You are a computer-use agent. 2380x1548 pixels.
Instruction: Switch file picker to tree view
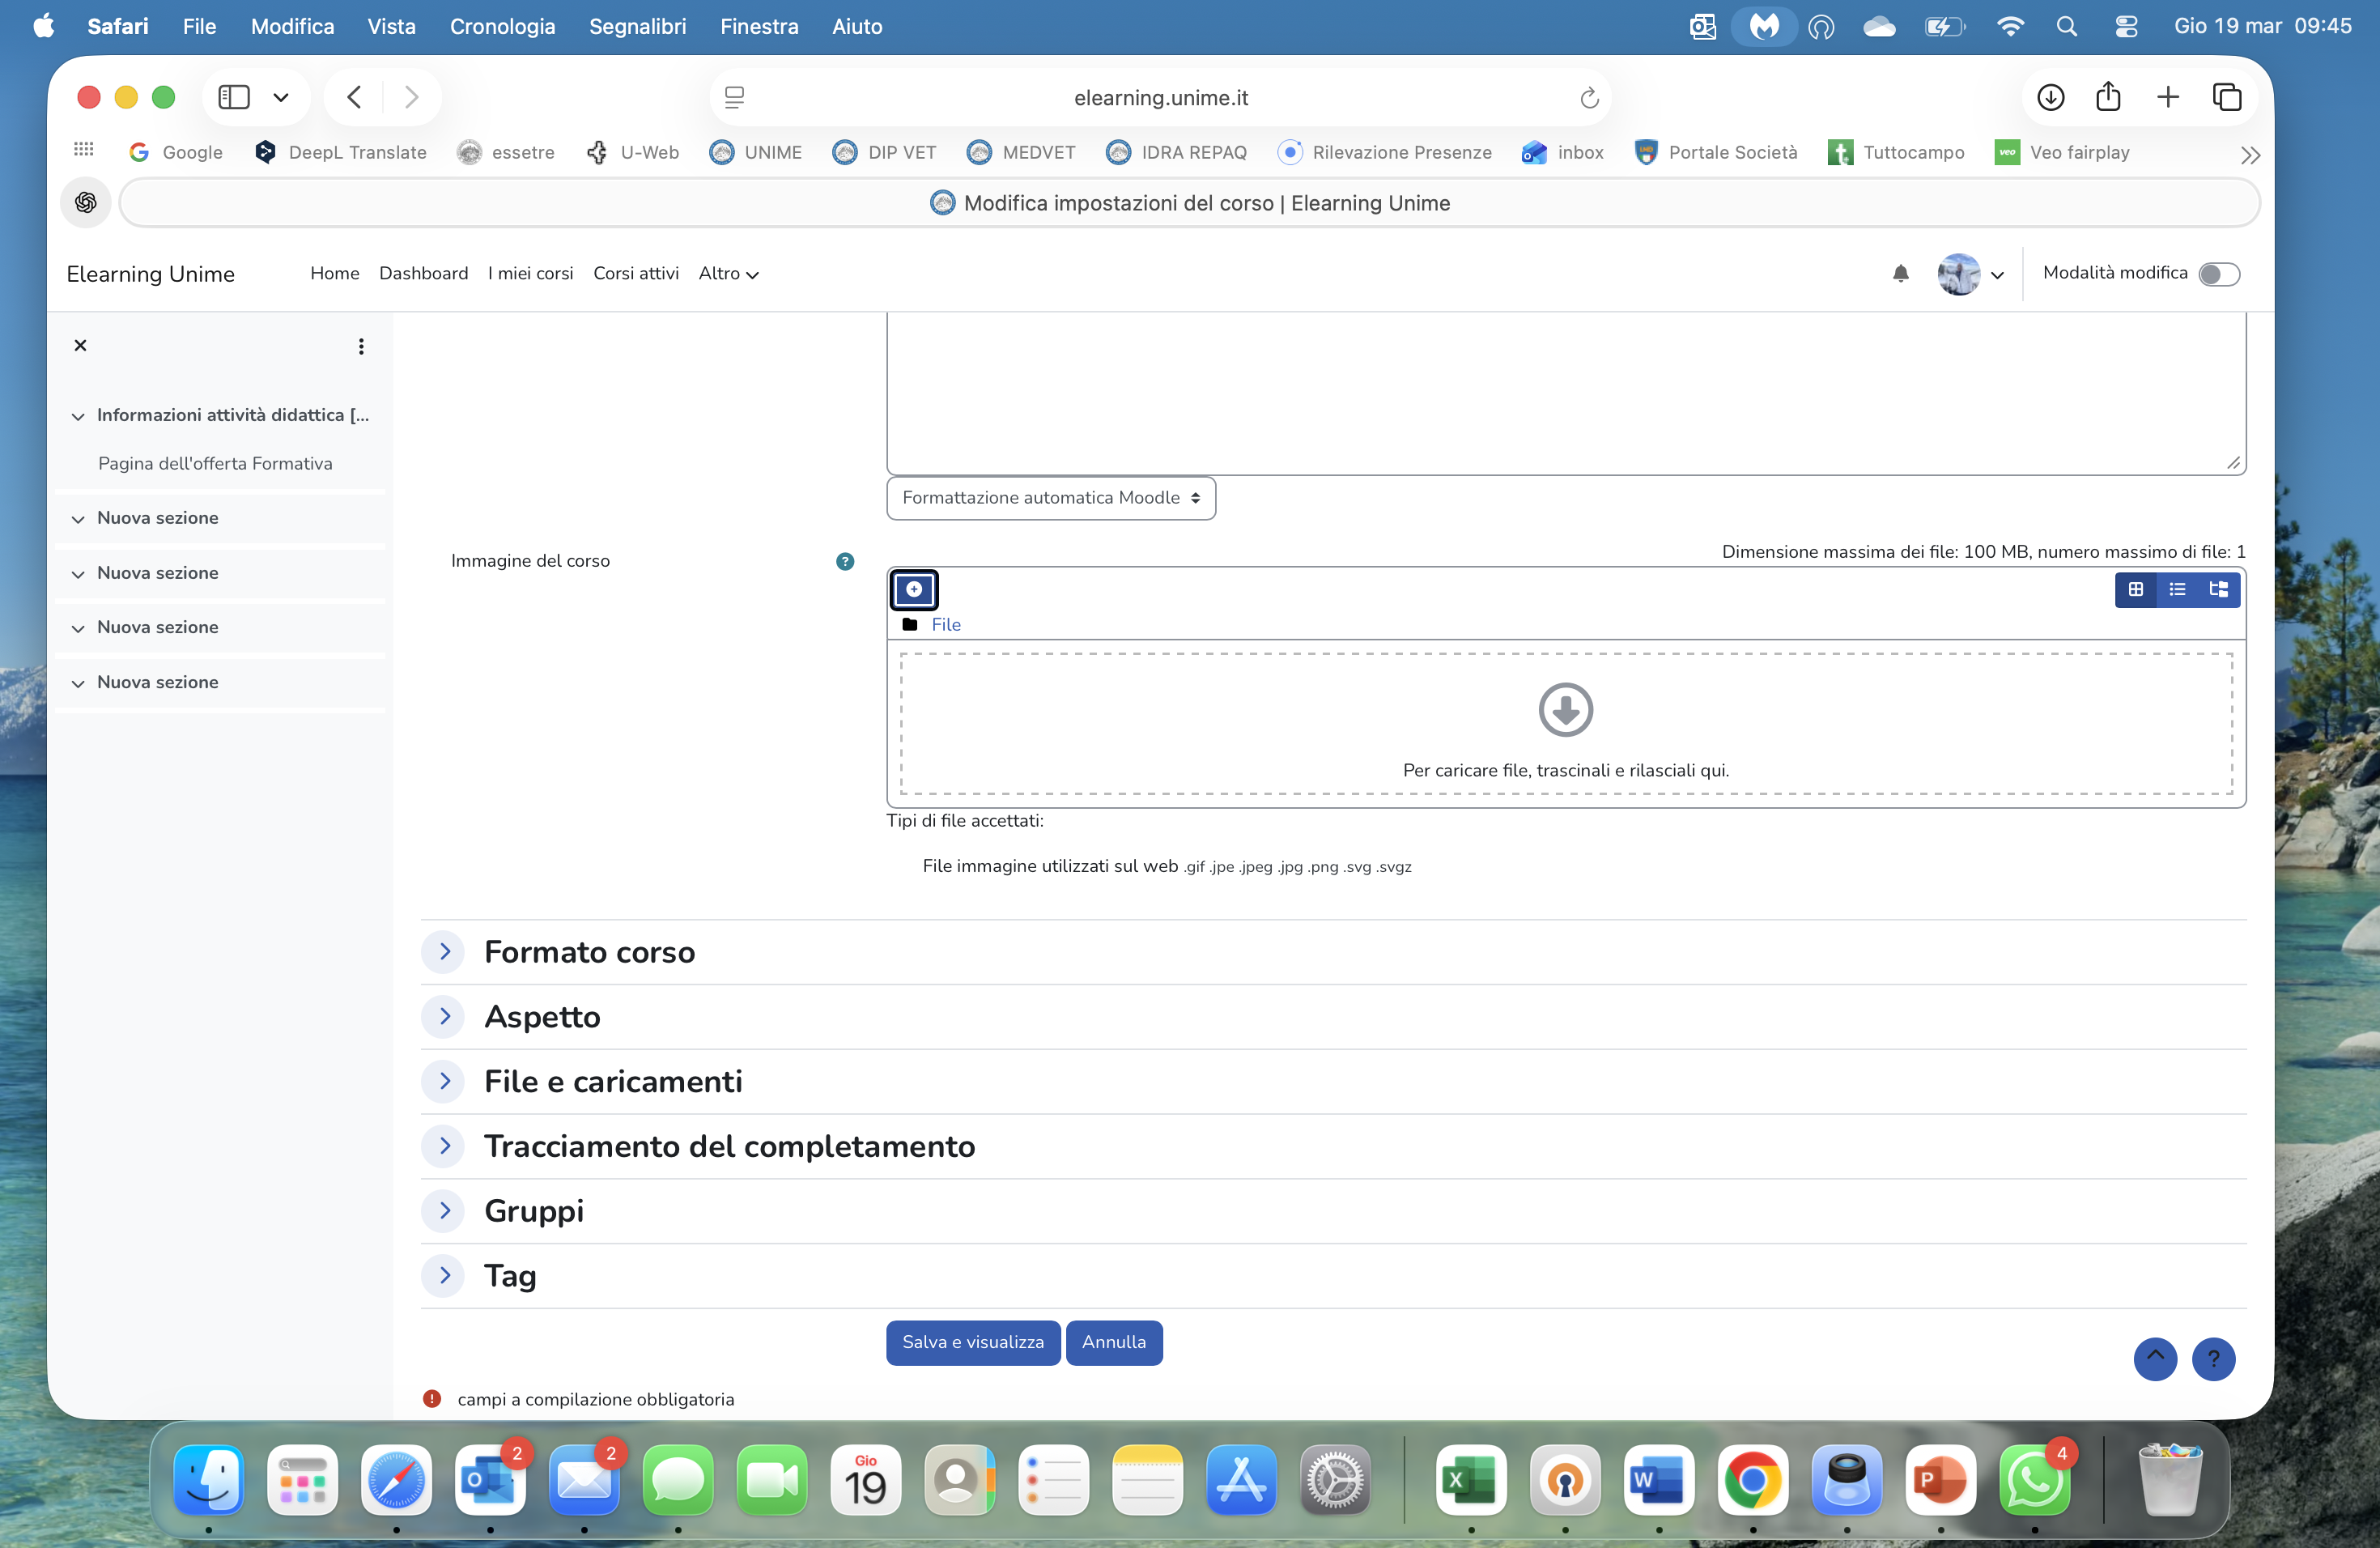click(x=2218, y=589)
